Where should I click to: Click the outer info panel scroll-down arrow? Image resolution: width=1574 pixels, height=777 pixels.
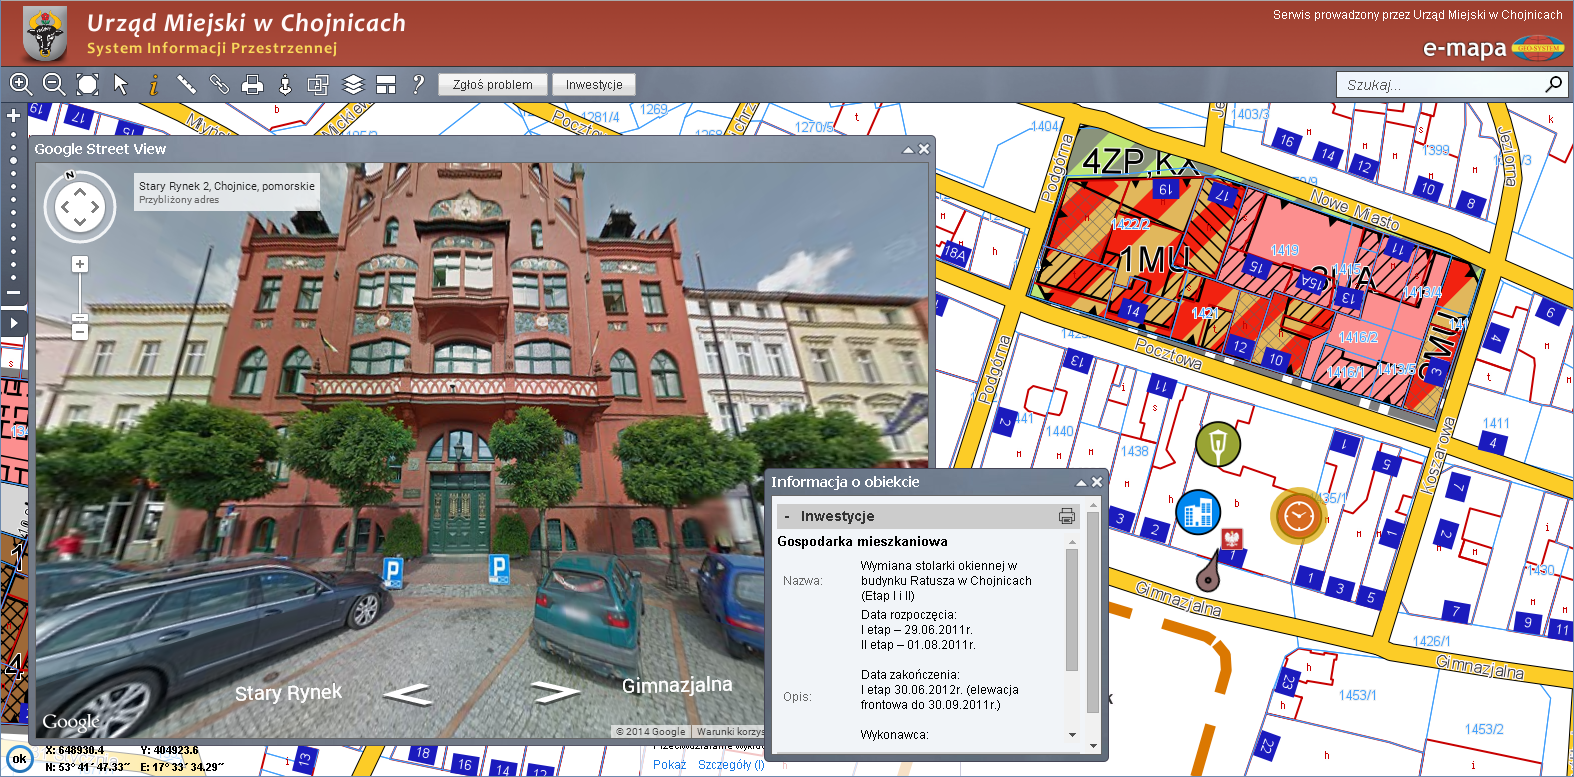point(1093,745)
